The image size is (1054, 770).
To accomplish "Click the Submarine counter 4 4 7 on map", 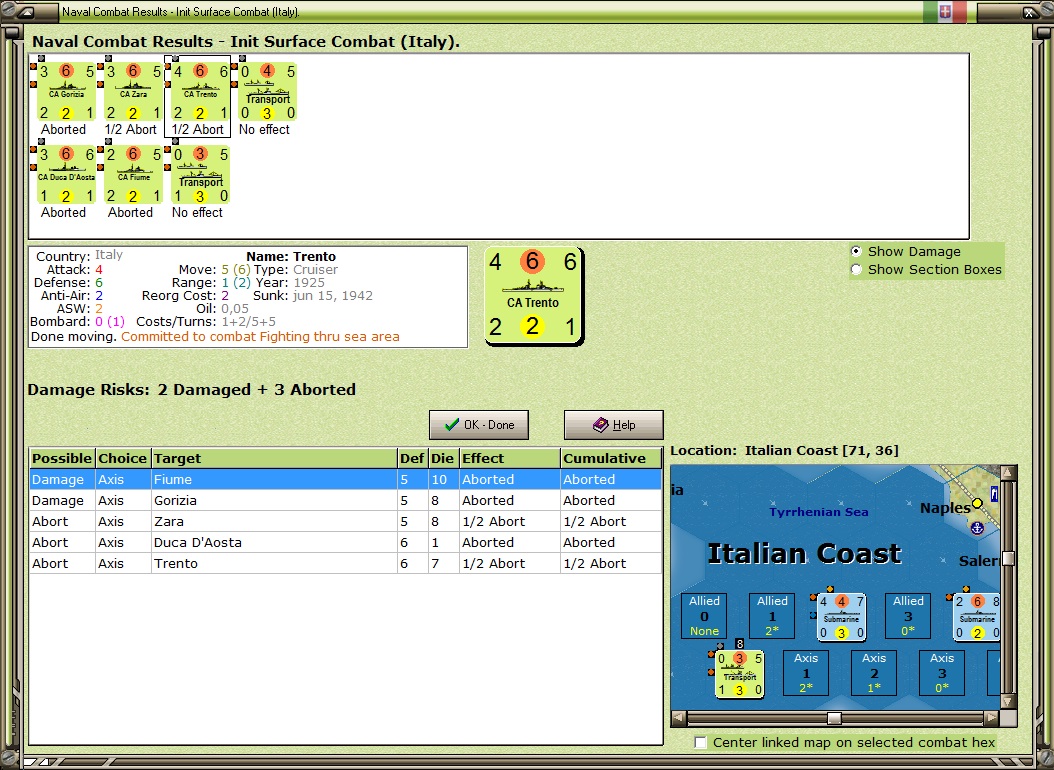I will (841, 616).
